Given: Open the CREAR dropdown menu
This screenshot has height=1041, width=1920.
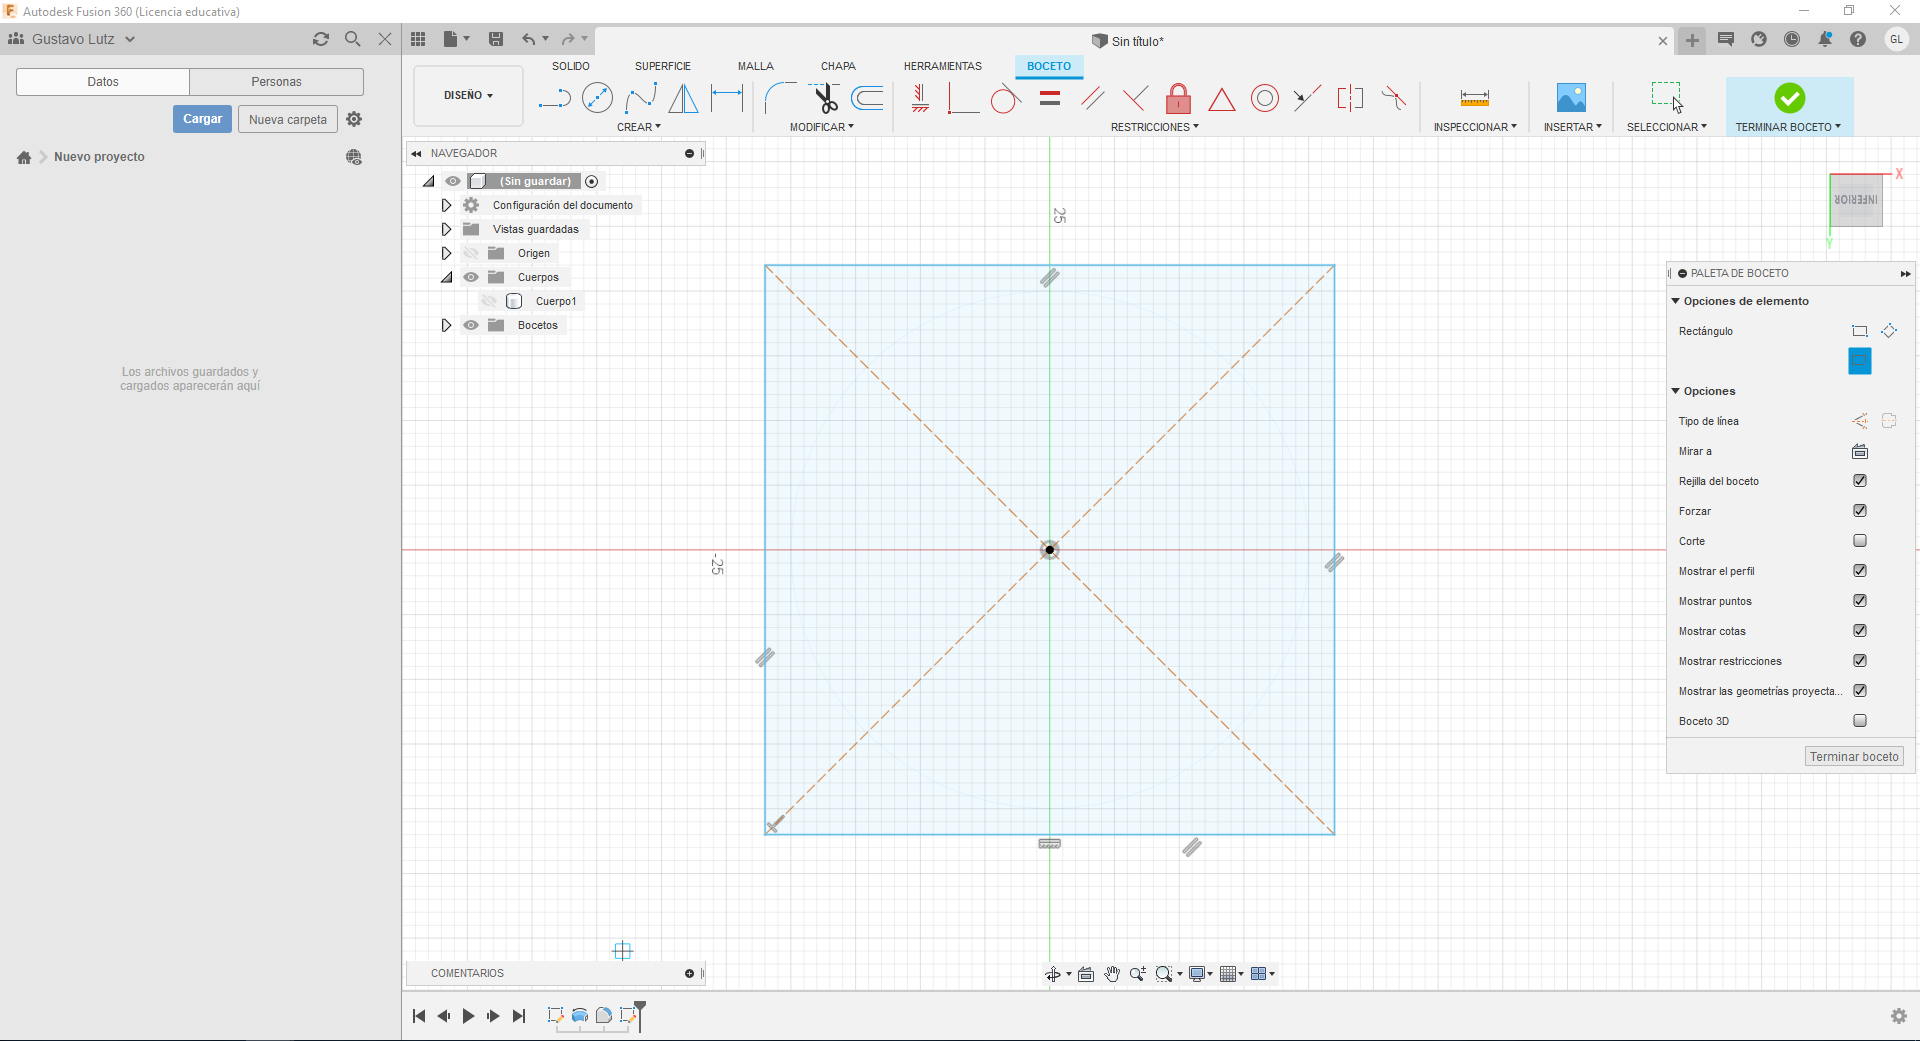Looking at the screenshot, I should 639,127.
